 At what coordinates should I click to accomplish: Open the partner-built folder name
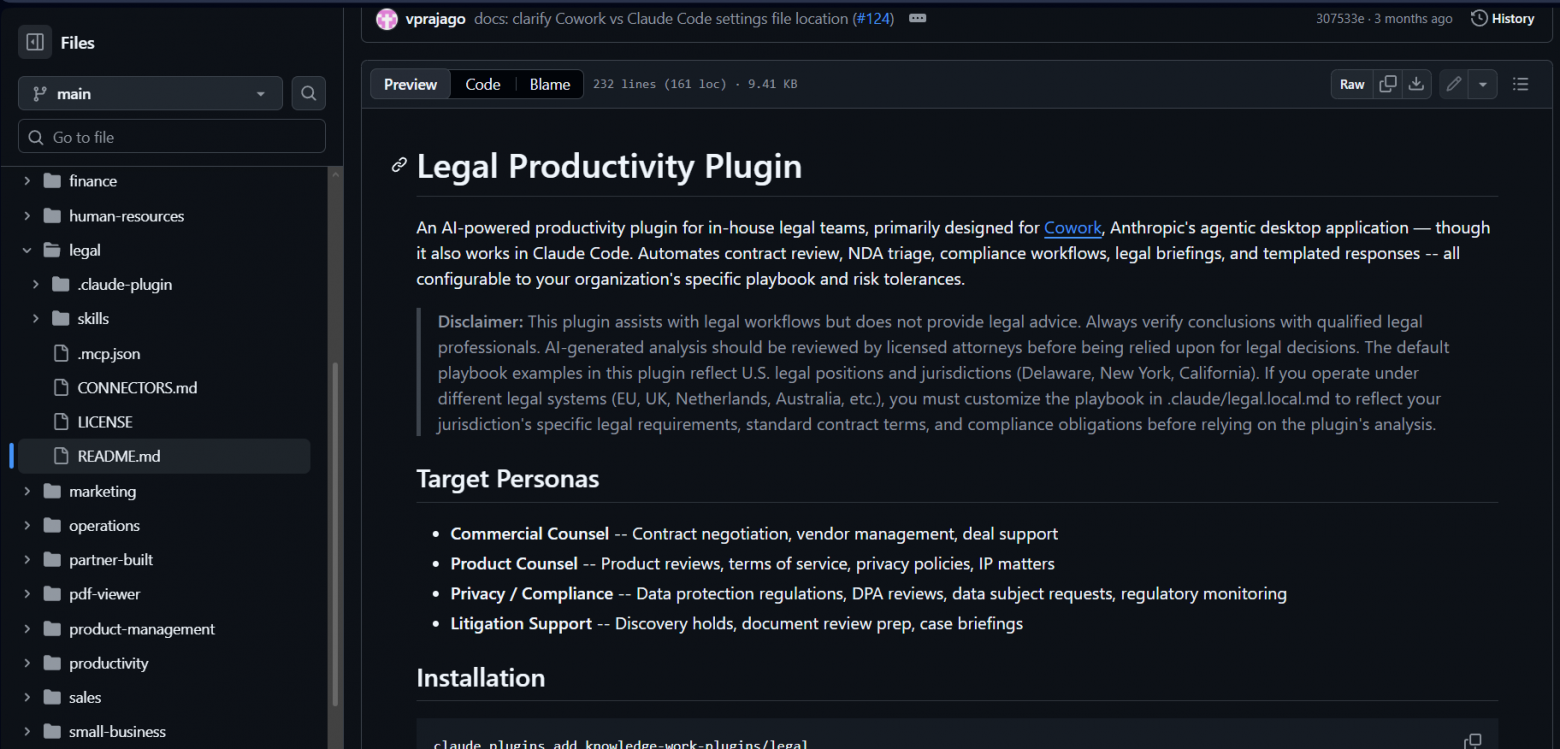pos(111,559)
